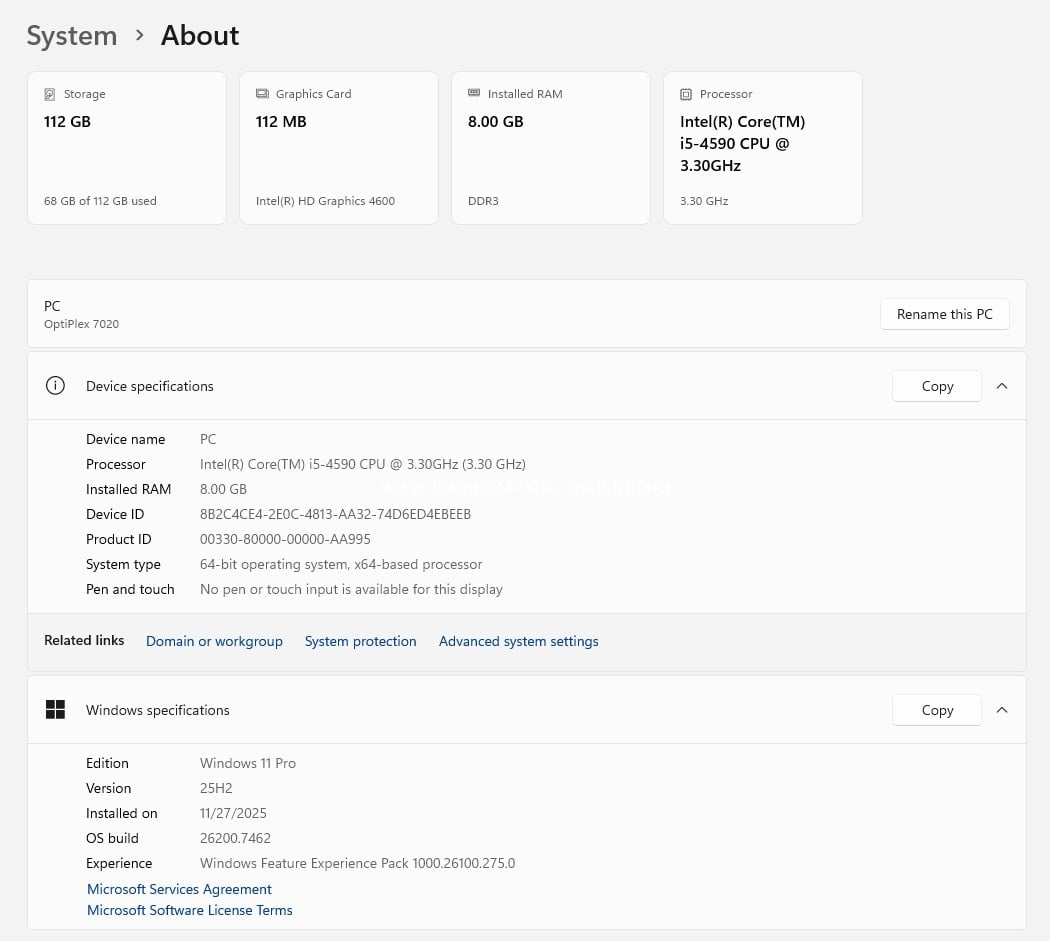This screenshot has width=1050, height=941.
Task: Collapse the Device specifications section
Action: [x=1002, y=386]
